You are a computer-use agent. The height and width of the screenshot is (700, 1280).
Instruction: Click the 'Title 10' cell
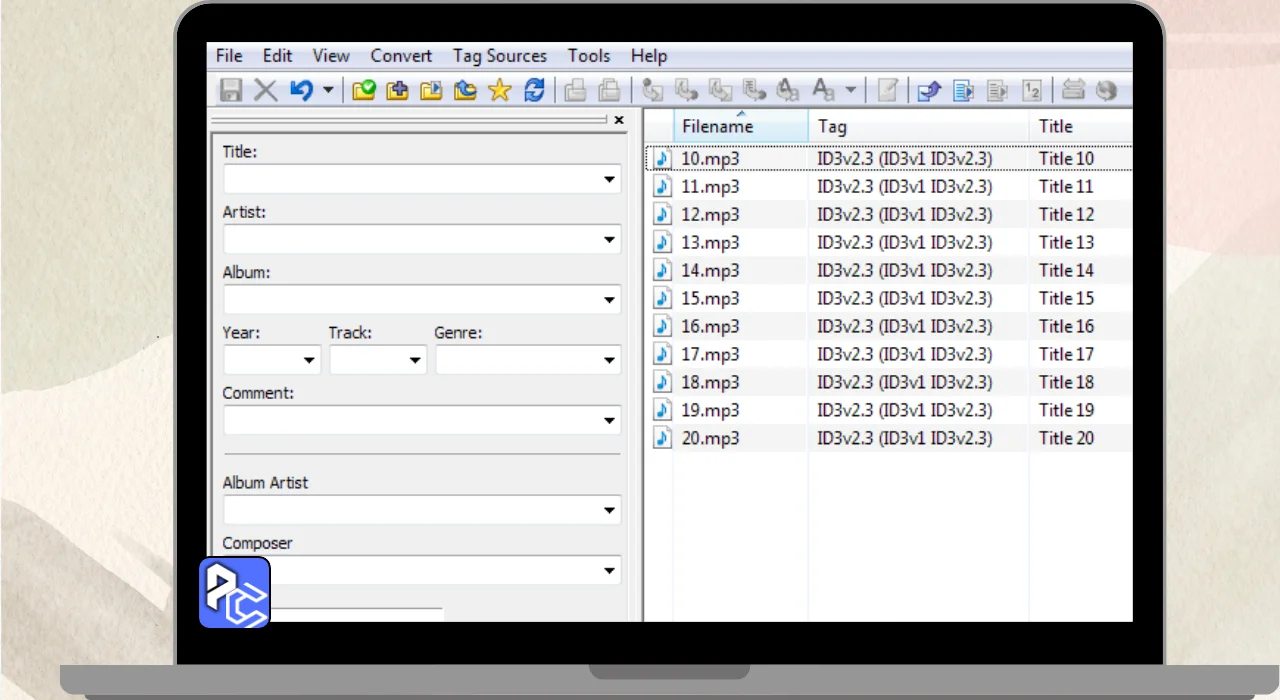(1066, 158)
